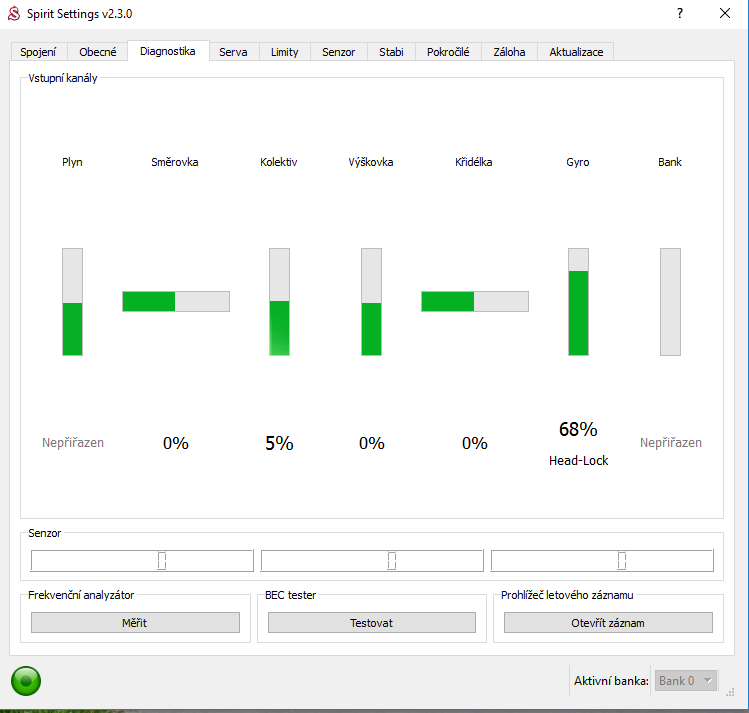This screenshot has height=713, width=749.
Task: Open the Obecné tab
Action: (98, 52)
